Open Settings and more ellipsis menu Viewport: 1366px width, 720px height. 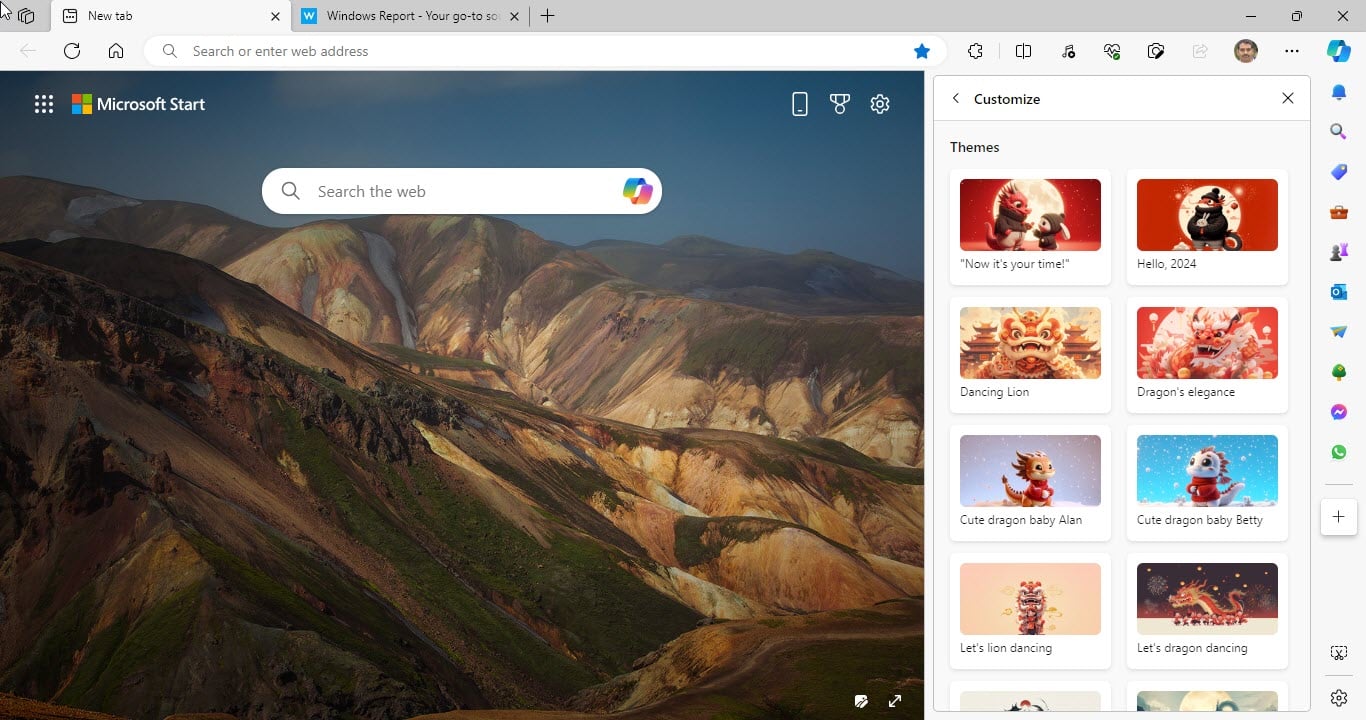[x=1292, y=51]
